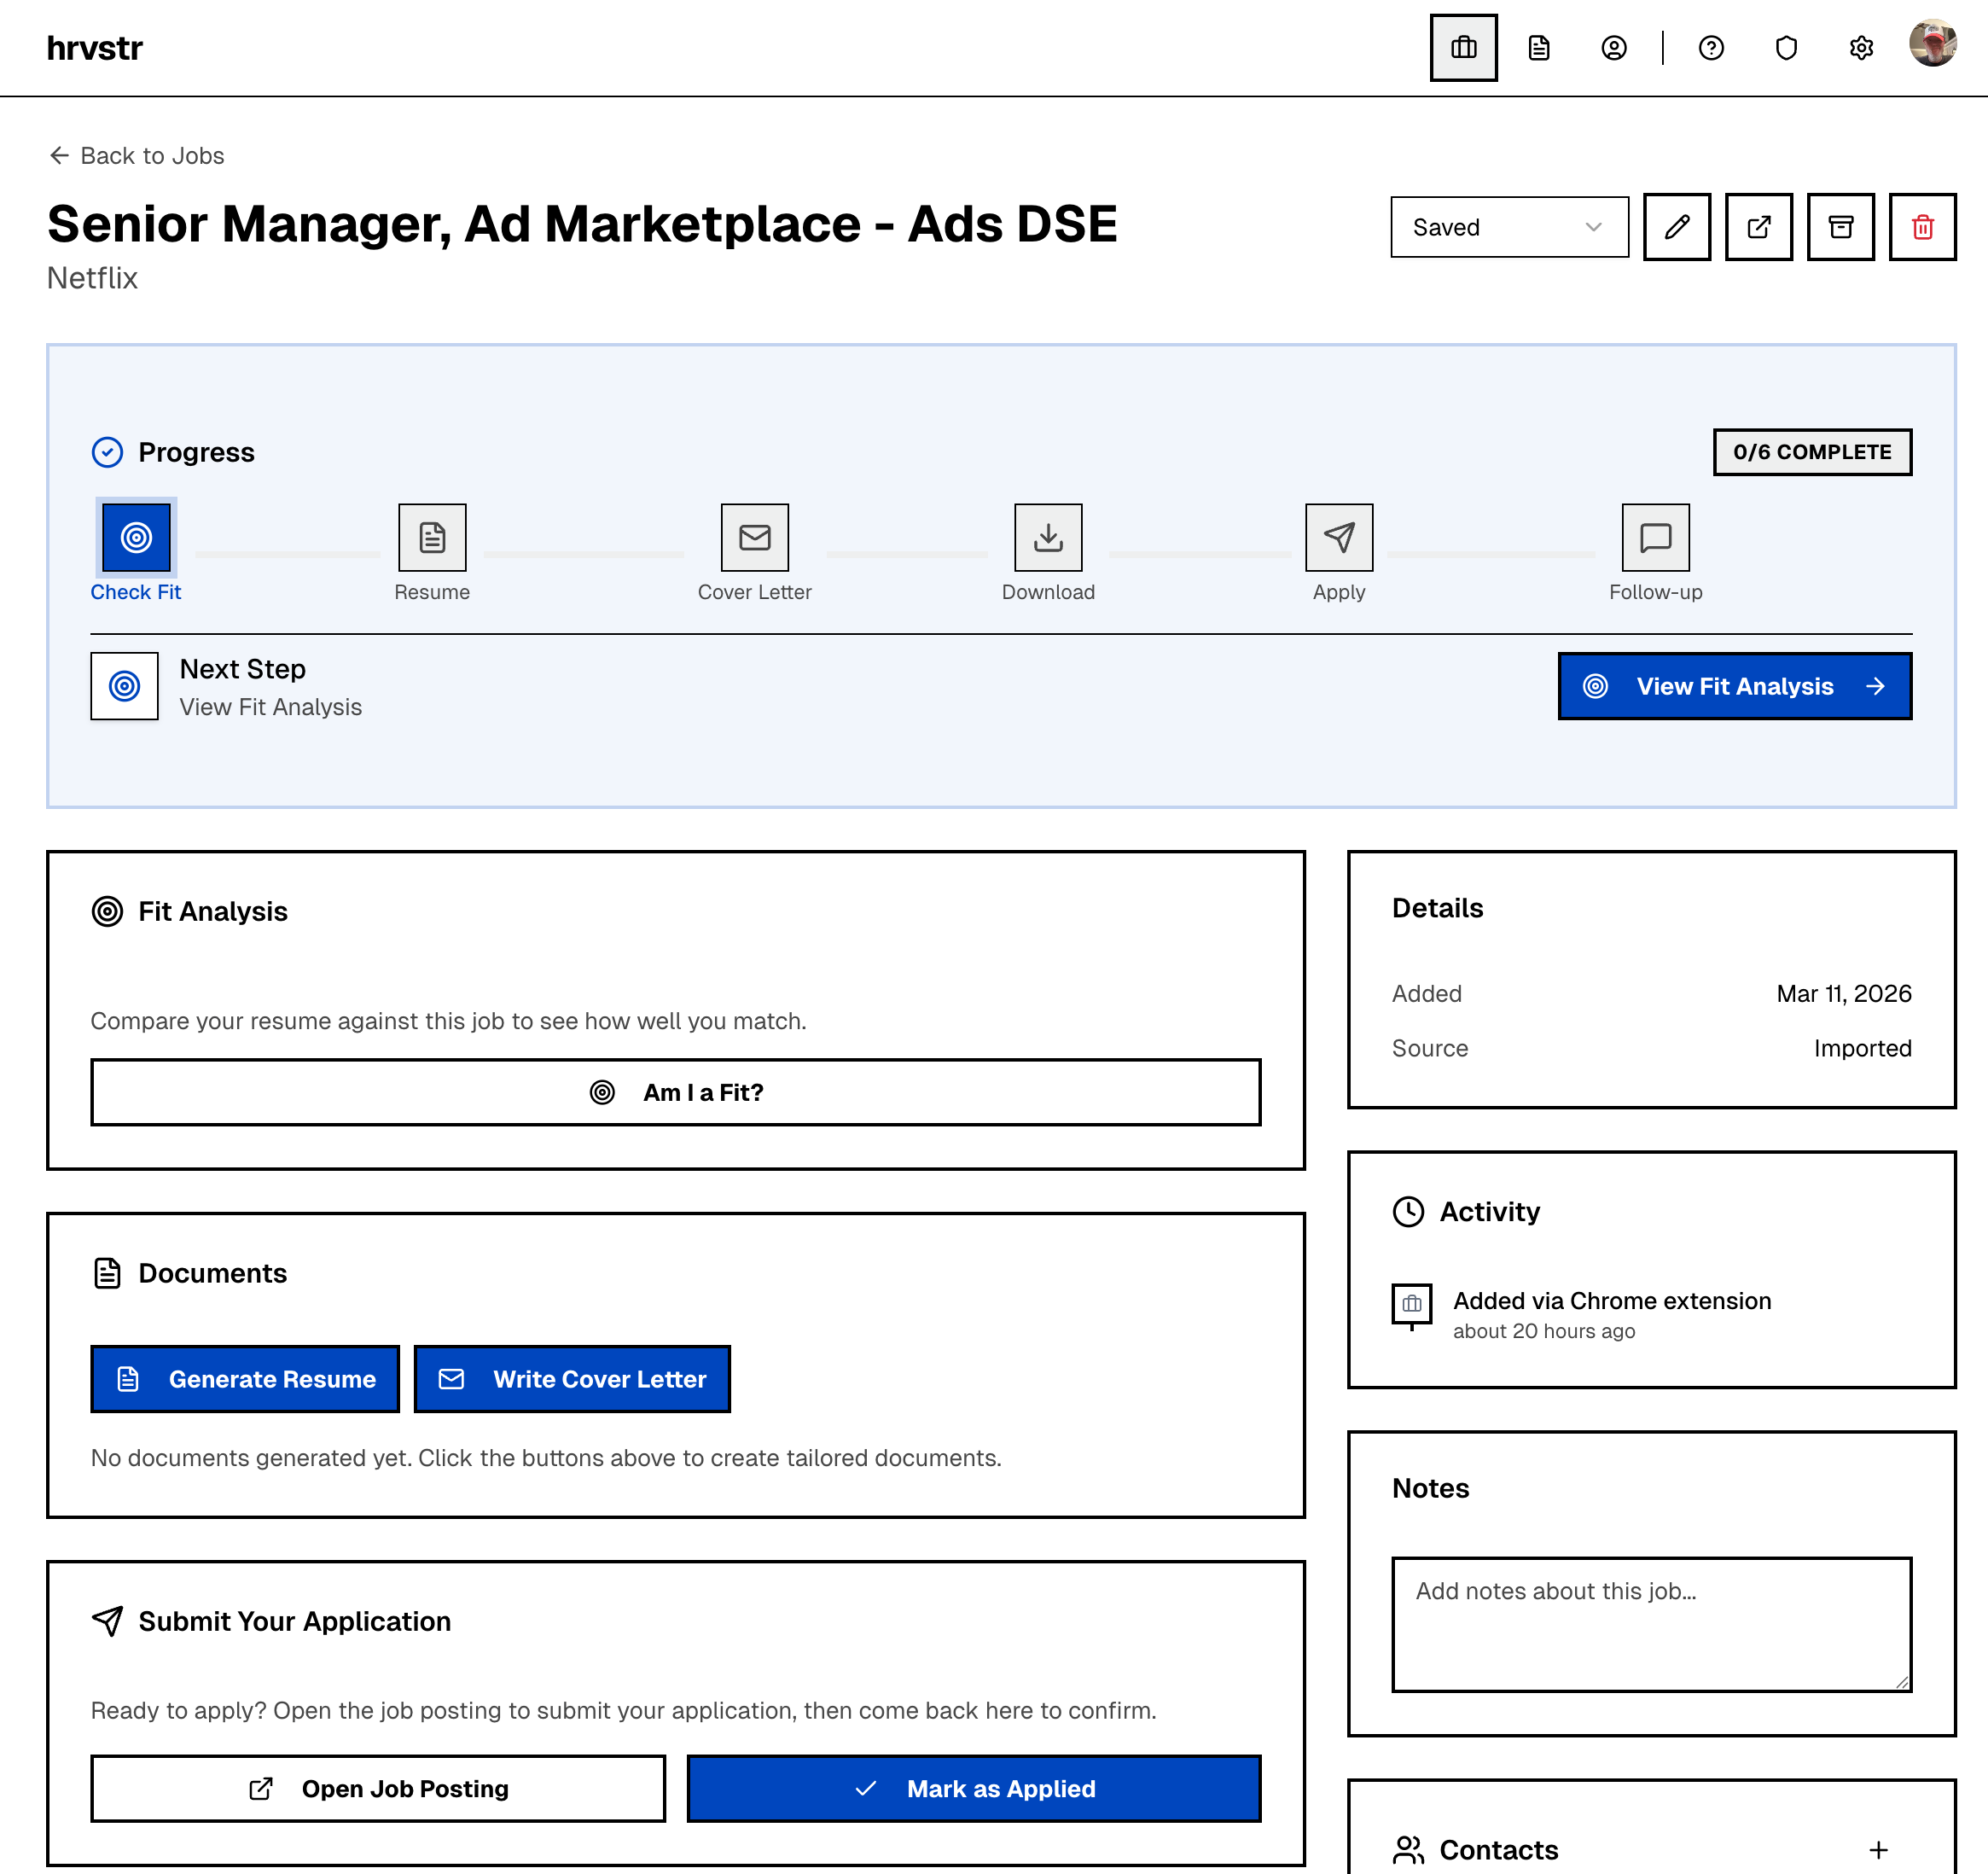Click the notes field to add notes

click(x=1650, y=1623)
